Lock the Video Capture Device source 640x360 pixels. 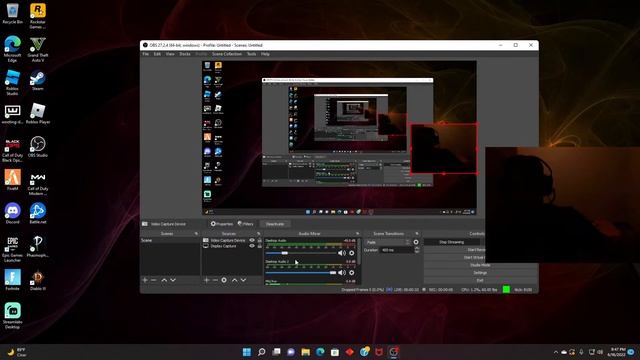[x=259, y=240]
